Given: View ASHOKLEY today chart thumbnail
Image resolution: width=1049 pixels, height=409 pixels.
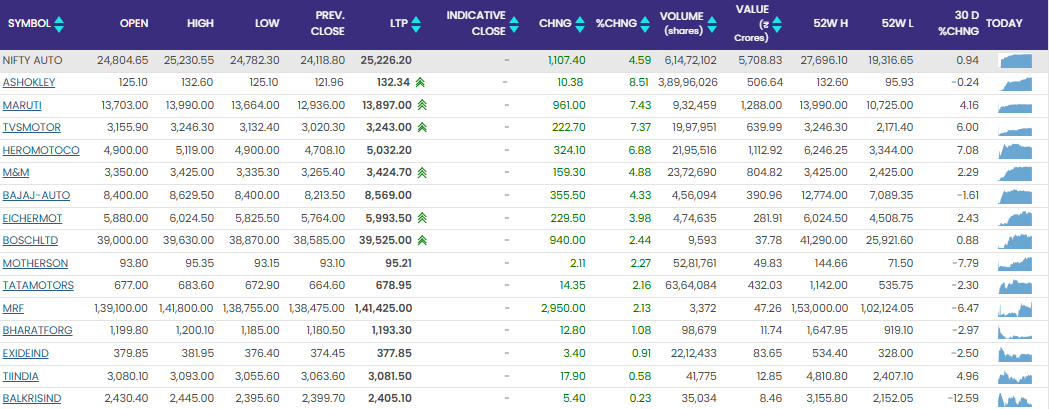Looking at the screenshot, I should point(1016,83).
